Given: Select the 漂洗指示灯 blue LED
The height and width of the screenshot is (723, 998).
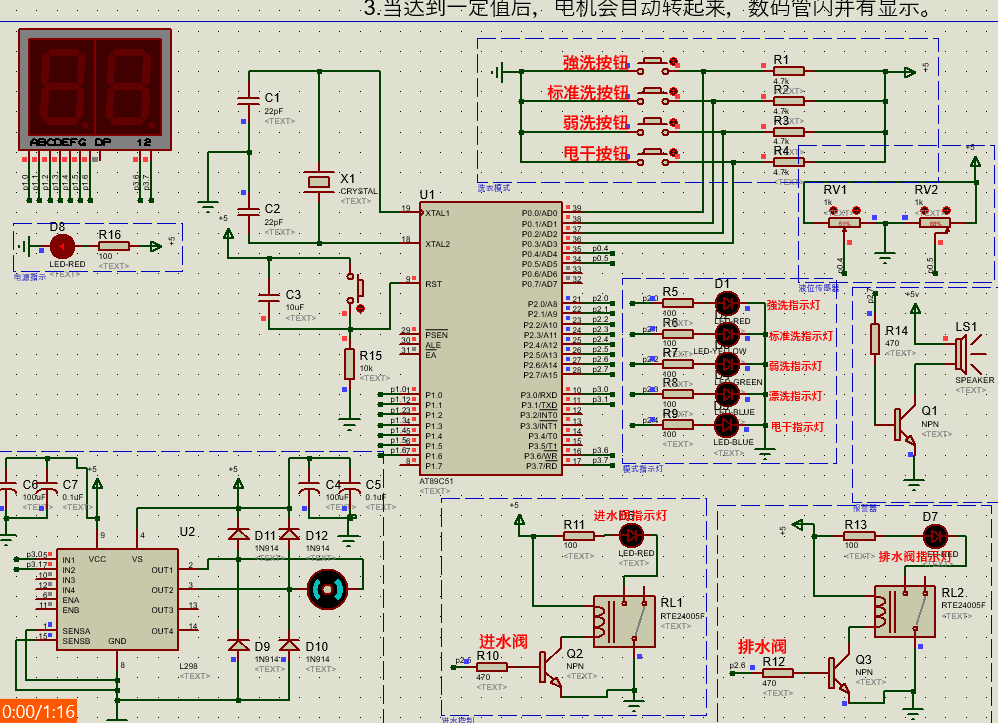Looking at the screenshot, I should tap(727, 395).
